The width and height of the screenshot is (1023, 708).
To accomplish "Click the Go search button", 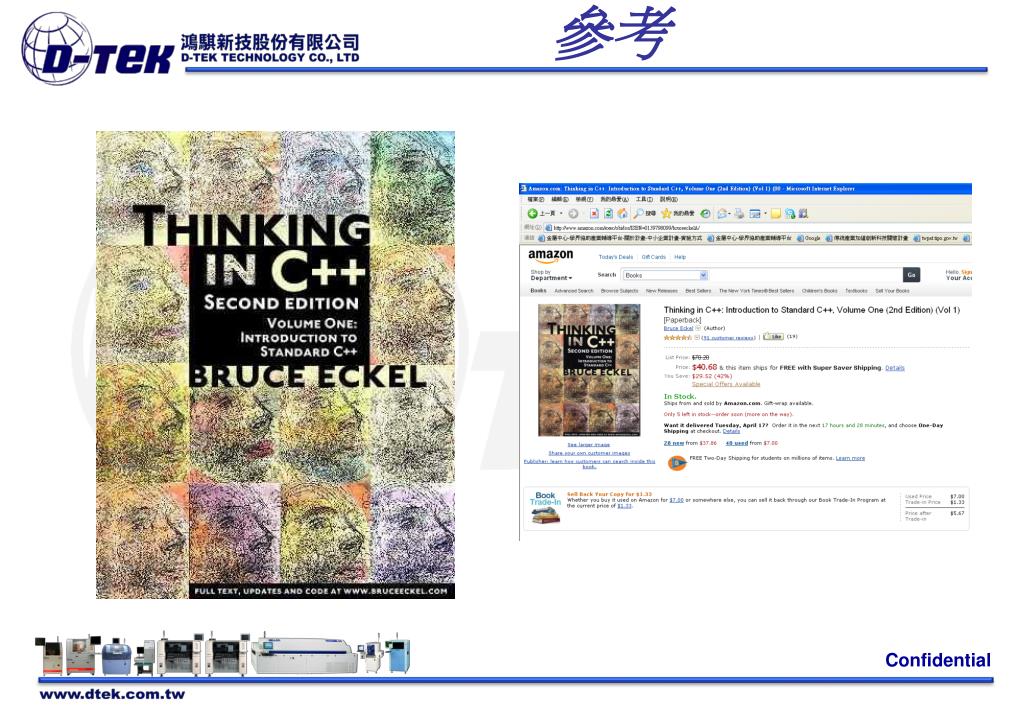I will 911,275.
